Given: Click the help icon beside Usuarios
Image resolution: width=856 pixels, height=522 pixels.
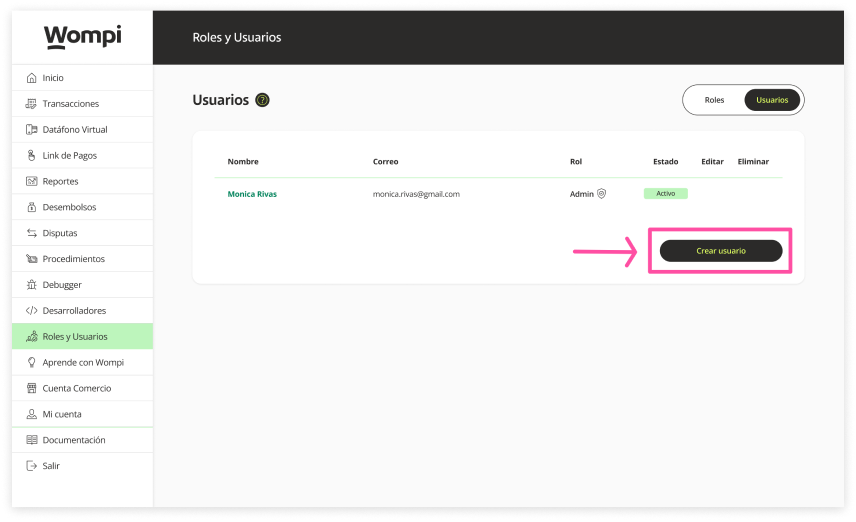Looking at the screenshot, I should [x=262, y=100].
